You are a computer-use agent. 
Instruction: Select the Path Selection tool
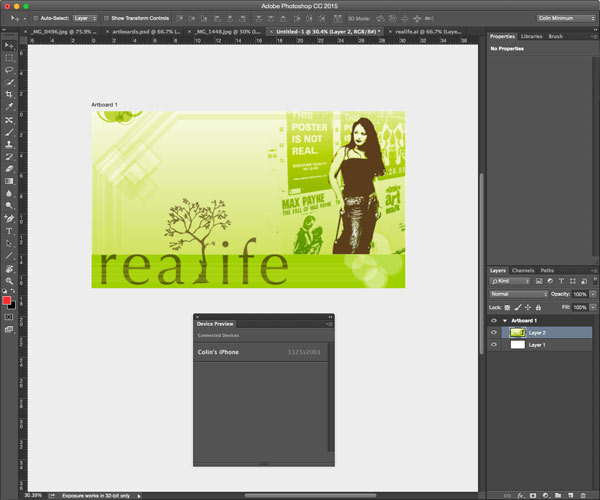tap(9, 243)
